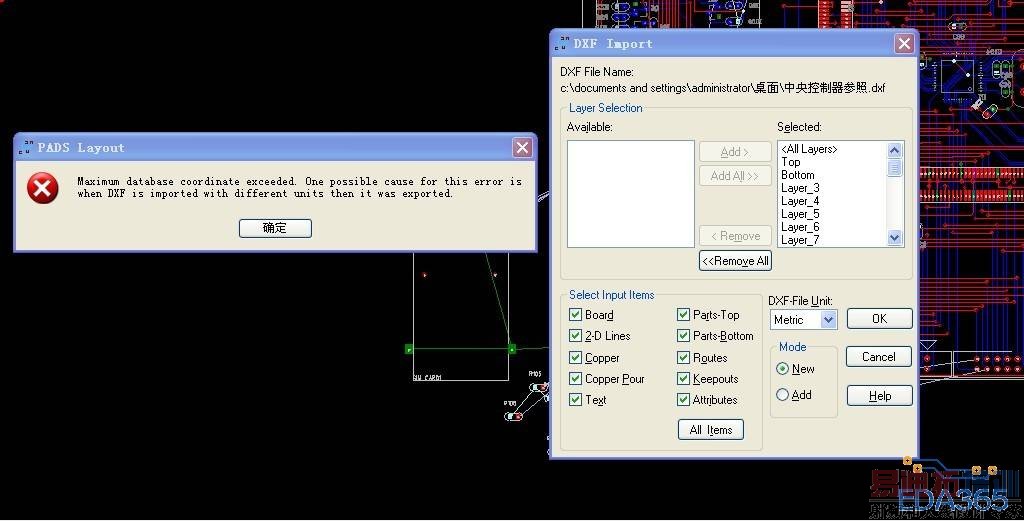Toggle the Routes checkbox

tap(683, 357)
